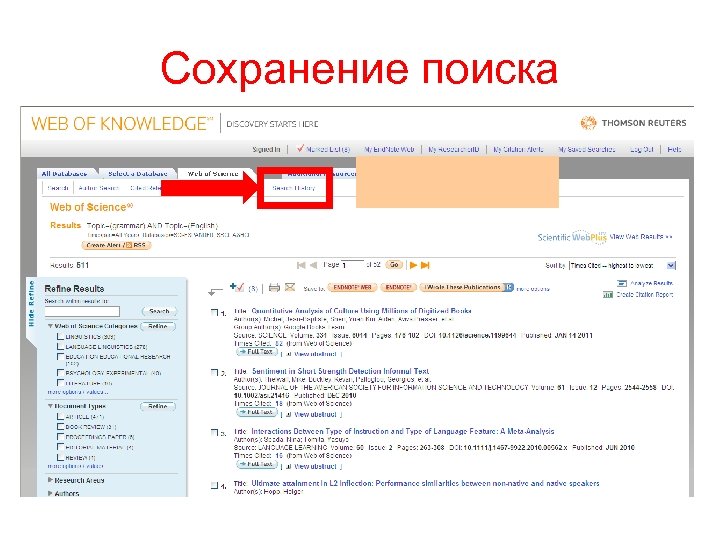Jump to last page orange arrow

point(425,265)
